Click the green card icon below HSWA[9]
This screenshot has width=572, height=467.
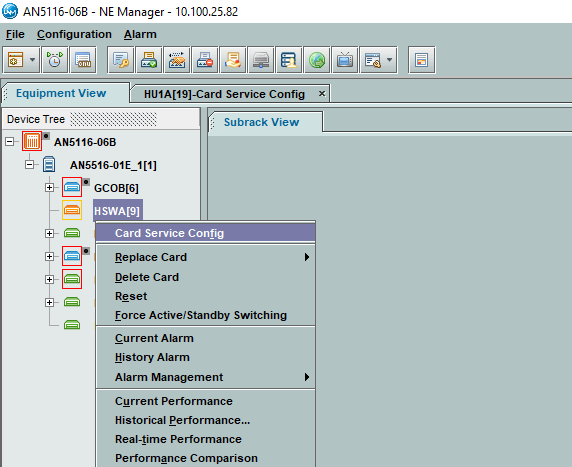(x=72, y=233)
